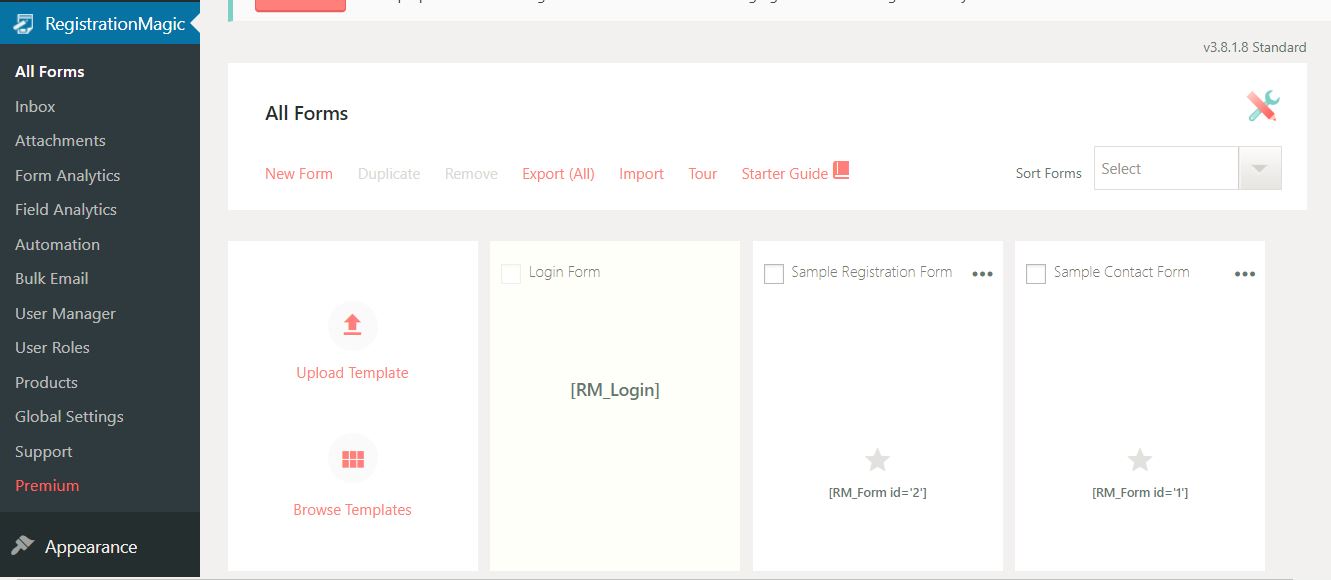Click the star icon on Sample Registration Form
This screenshot has height=580, width=1331.
point(877,460)
